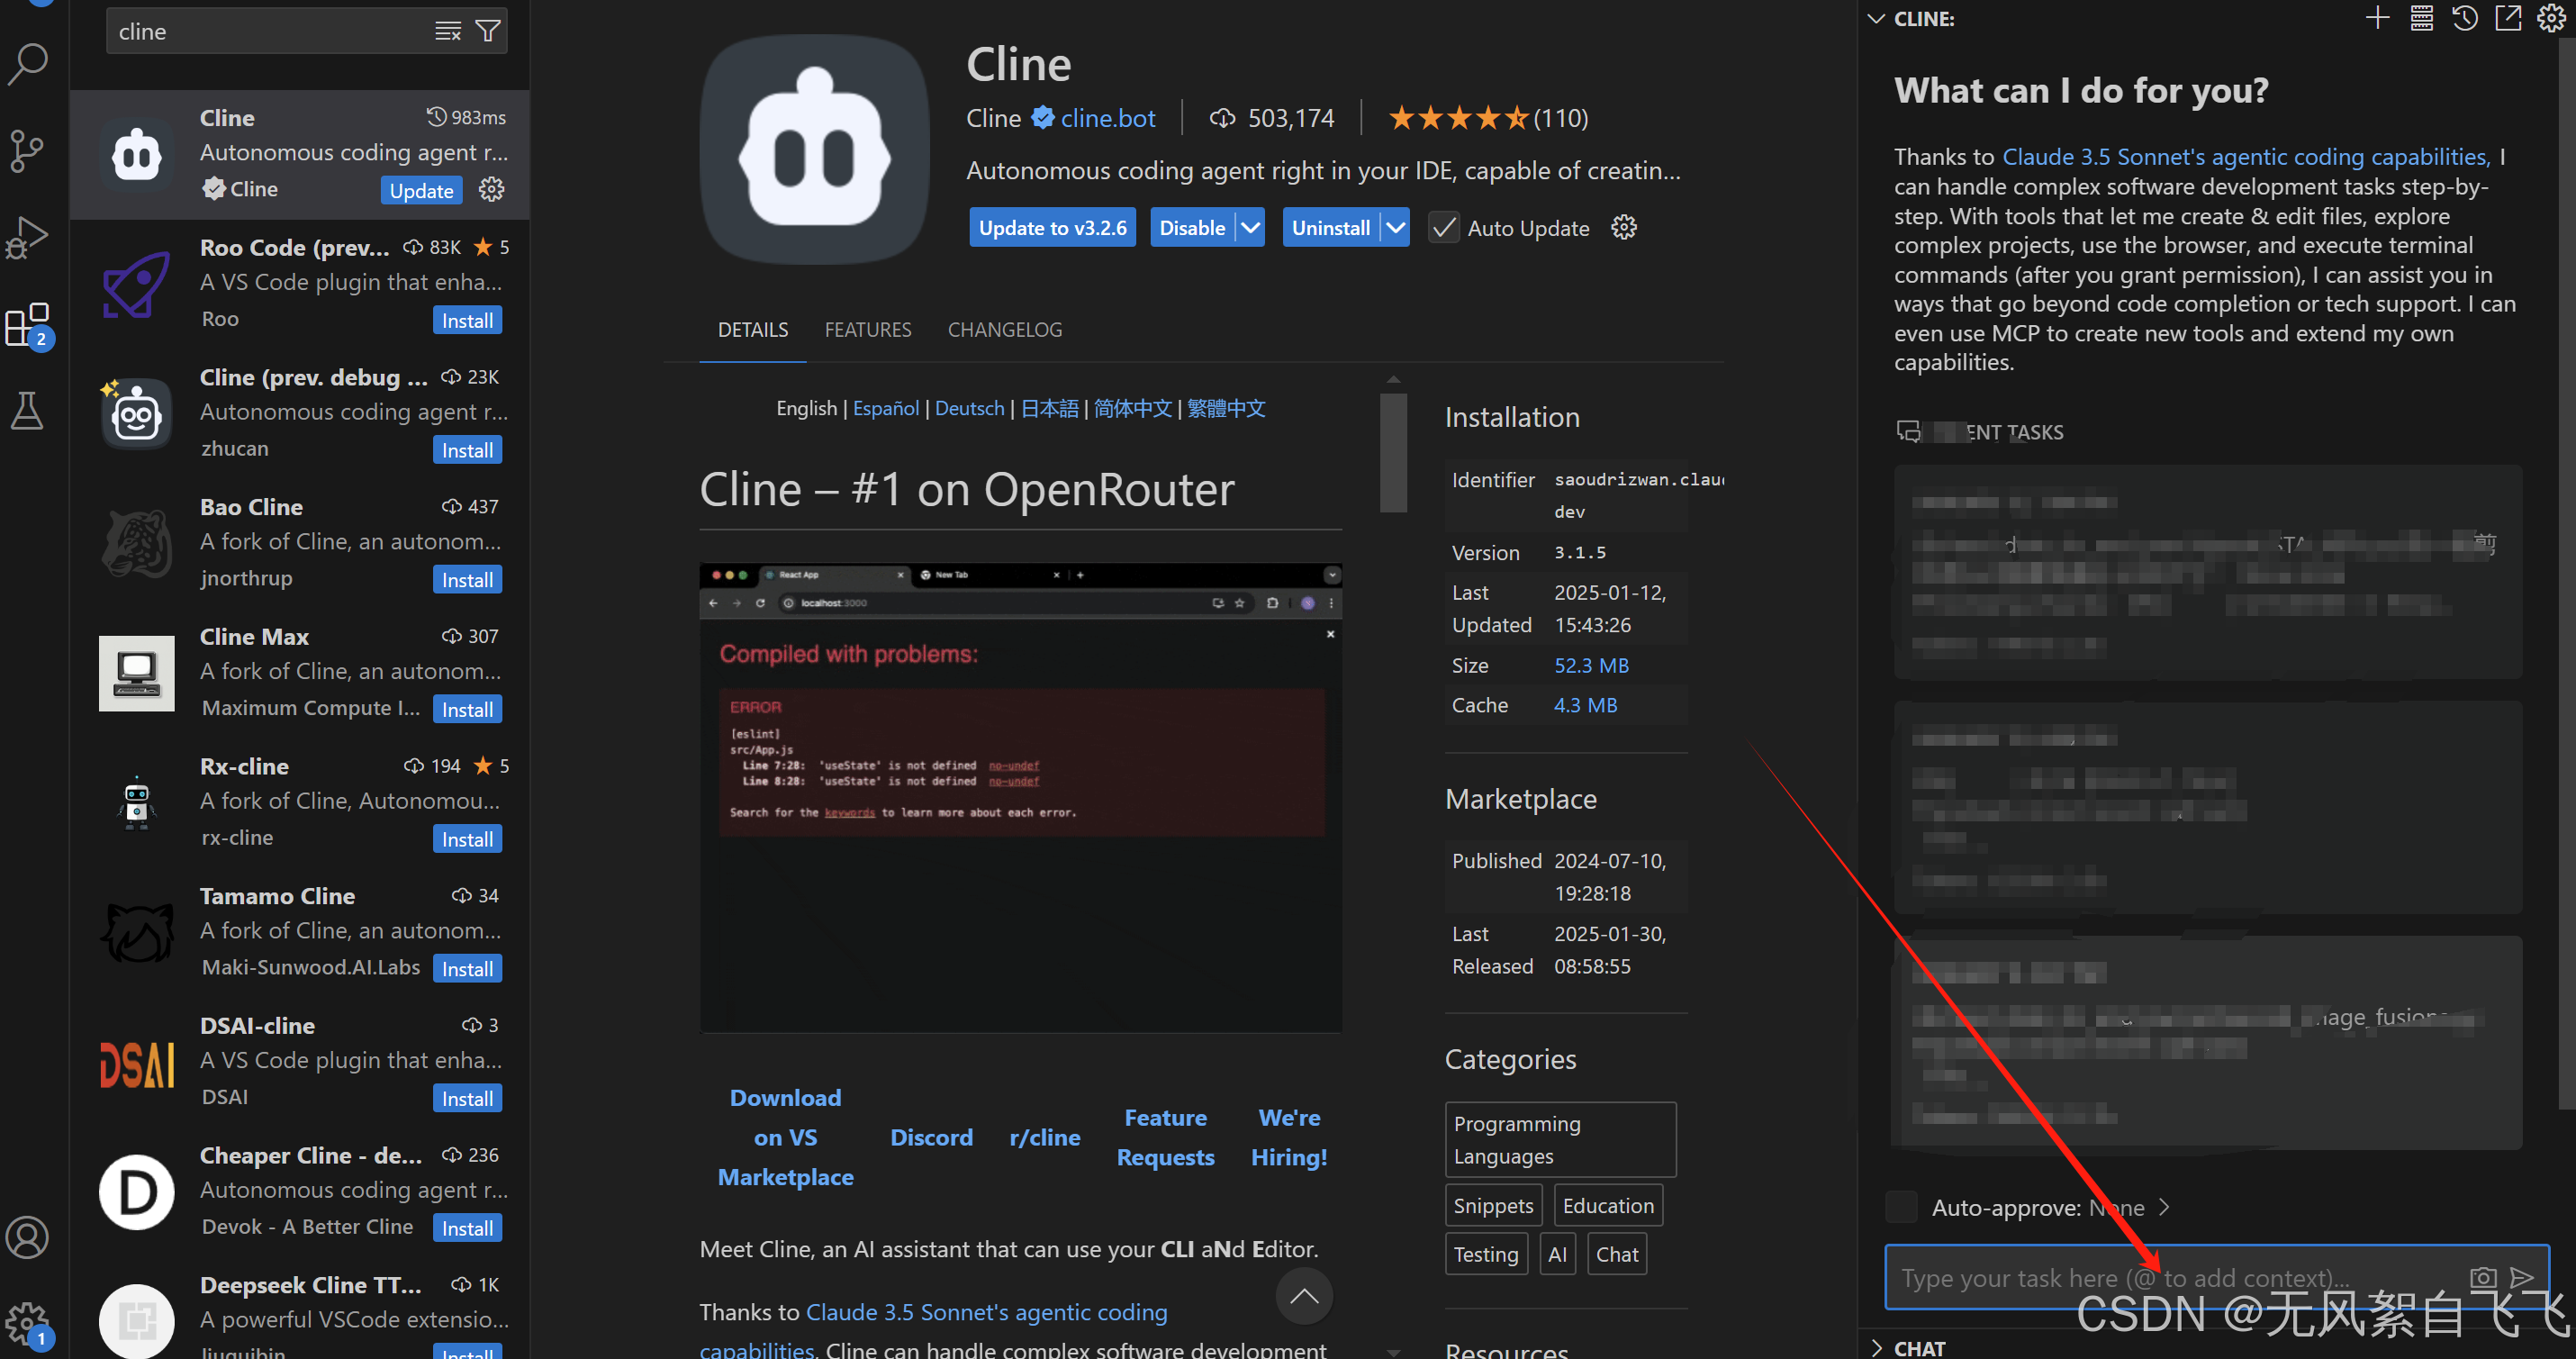Toggle the Auto Update checkbox
Screen dimensions: 2576x1359
tap(1442, 228)
